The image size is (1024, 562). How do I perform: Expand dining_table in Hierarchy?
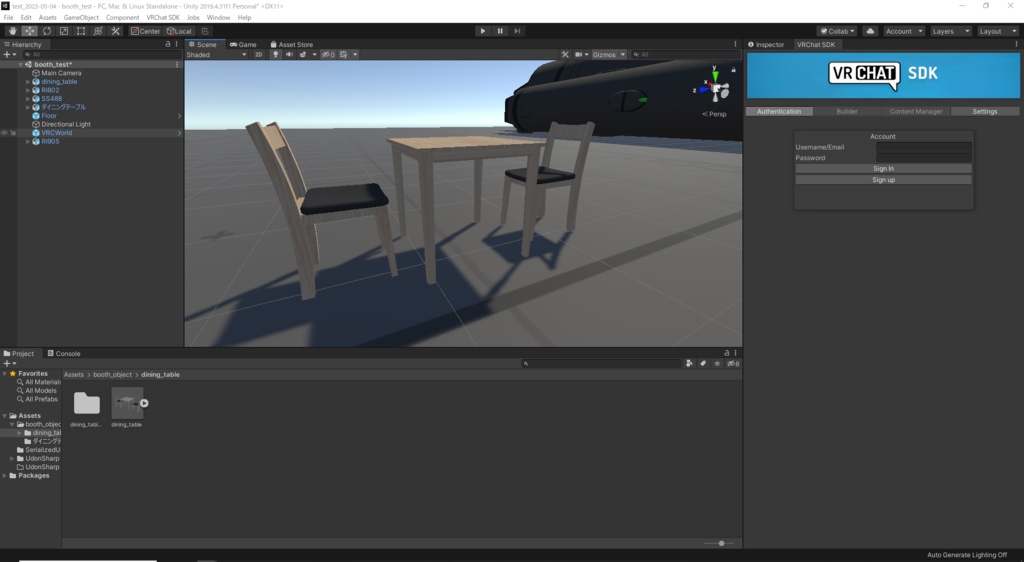27,82
